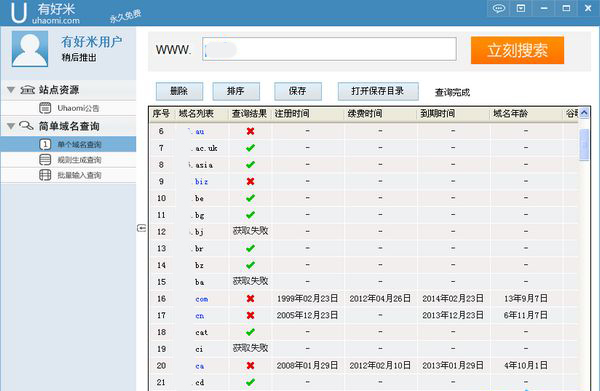Click the 打开保存目录 button
600x391 pixels.
(378, 91)
